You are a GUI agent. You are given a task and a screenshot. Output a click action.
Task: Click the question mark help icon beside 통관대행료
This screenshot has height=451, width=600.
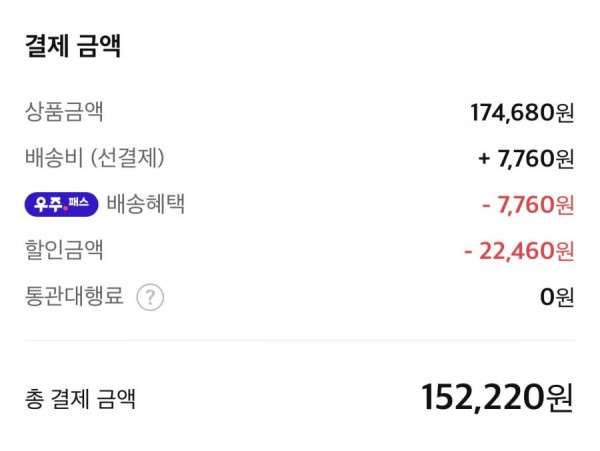[150, 297]
